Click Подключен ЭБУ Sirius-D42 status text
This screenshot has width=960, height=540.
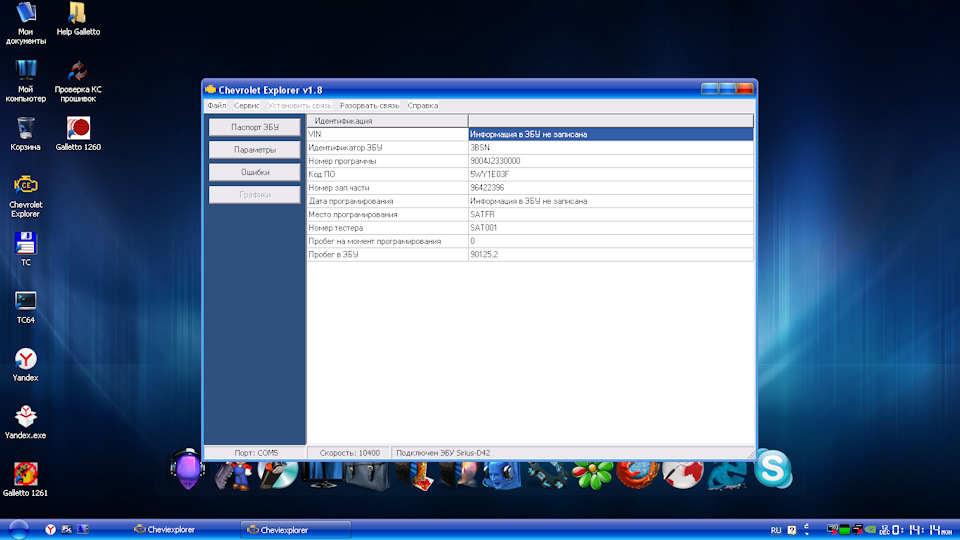pos(443,453)
